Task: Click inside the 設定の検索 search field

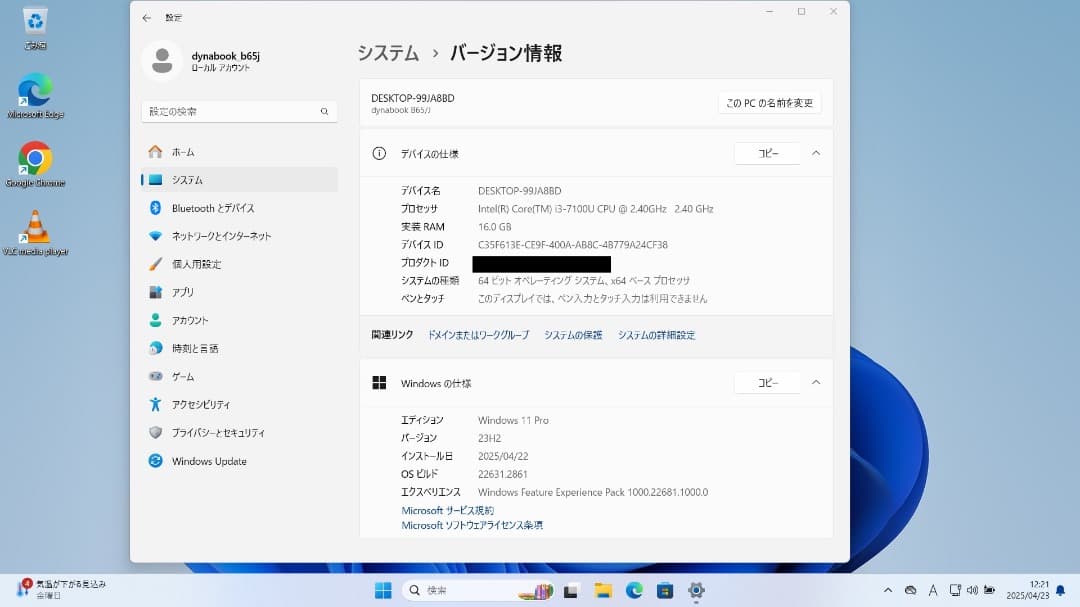Action: pos(238,111)
